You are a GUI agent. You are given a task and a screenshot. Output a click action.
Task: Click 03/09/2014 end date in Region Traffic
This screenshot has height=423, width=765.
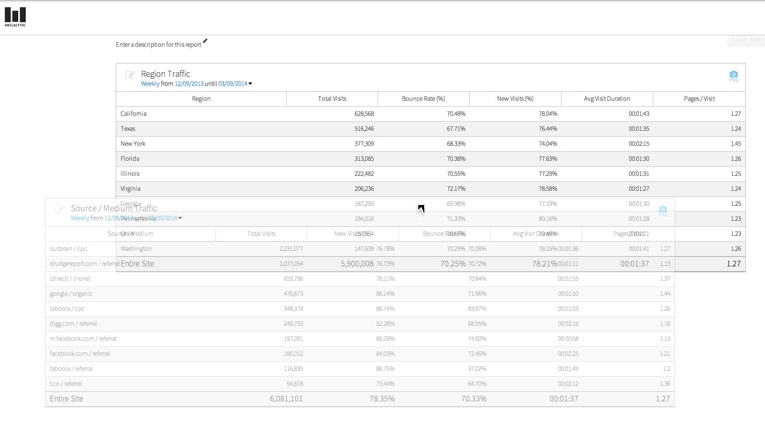pos(232,84)
